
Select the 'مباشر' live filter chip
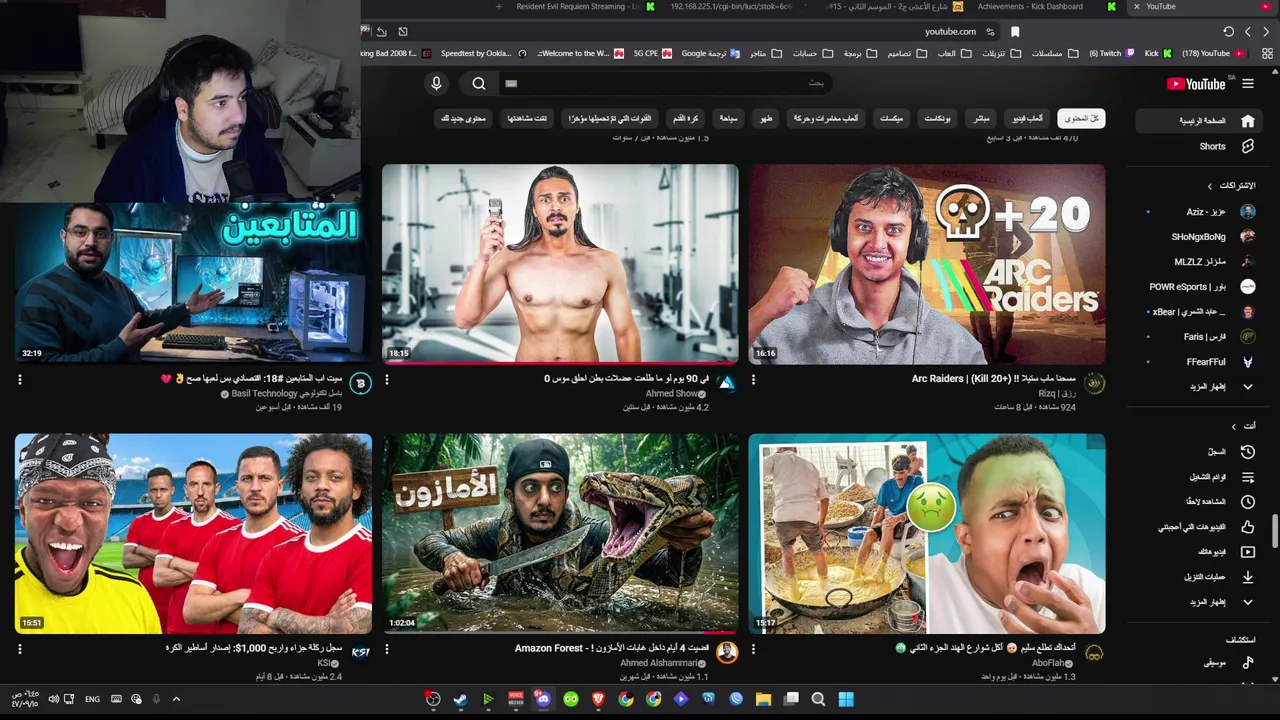point(982,118)
